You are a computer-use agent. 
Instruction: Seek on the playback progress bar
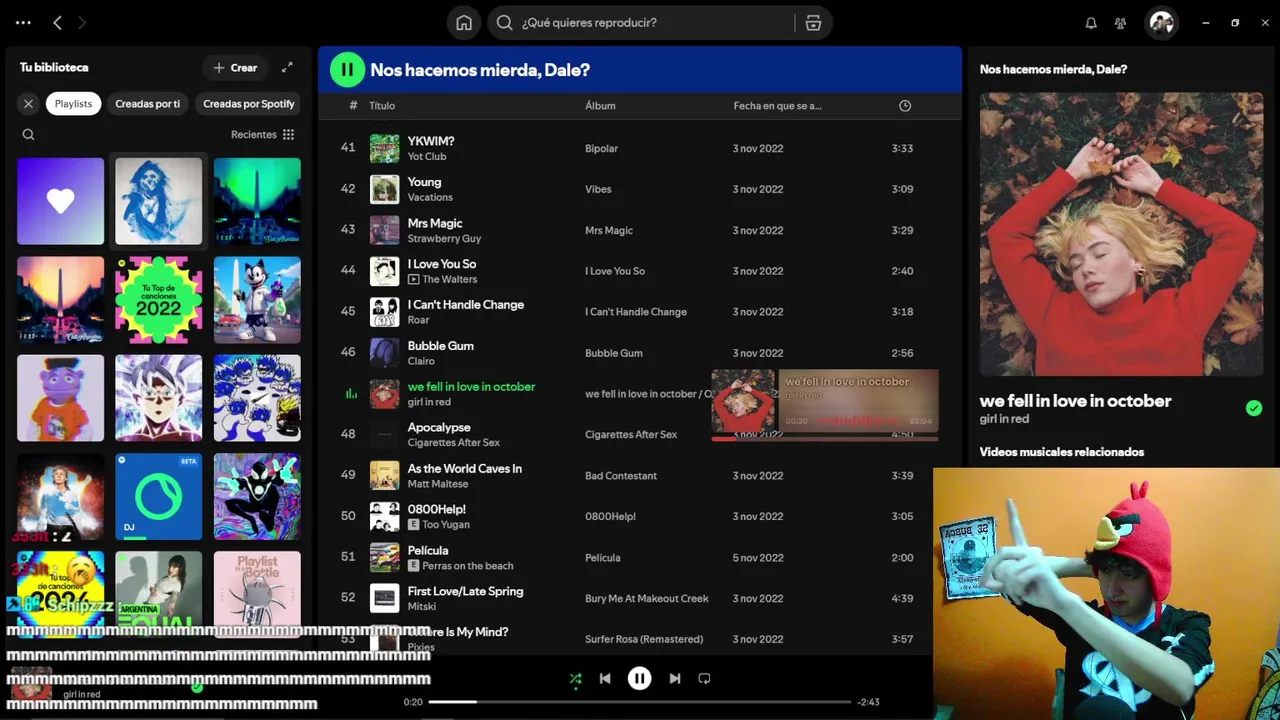click(640, 702)
